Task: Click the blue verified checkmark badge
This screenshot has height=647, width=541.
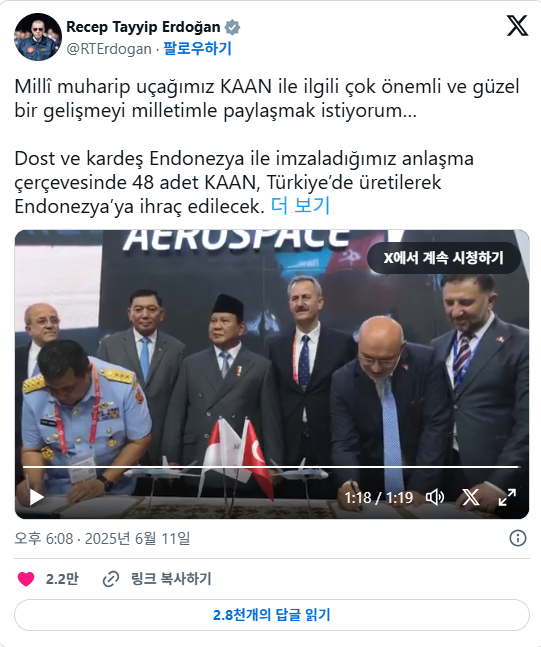Action: tap(232, 27)
